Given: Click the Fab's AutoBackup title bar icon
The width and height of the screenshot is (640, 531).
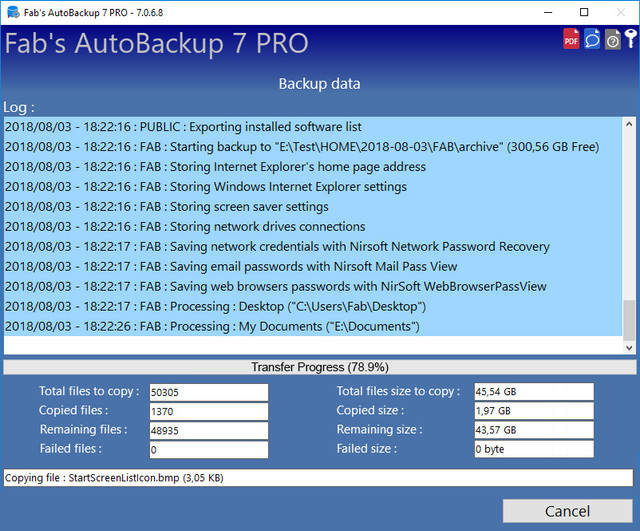Looking at the screenshot, I should point(13,12).
